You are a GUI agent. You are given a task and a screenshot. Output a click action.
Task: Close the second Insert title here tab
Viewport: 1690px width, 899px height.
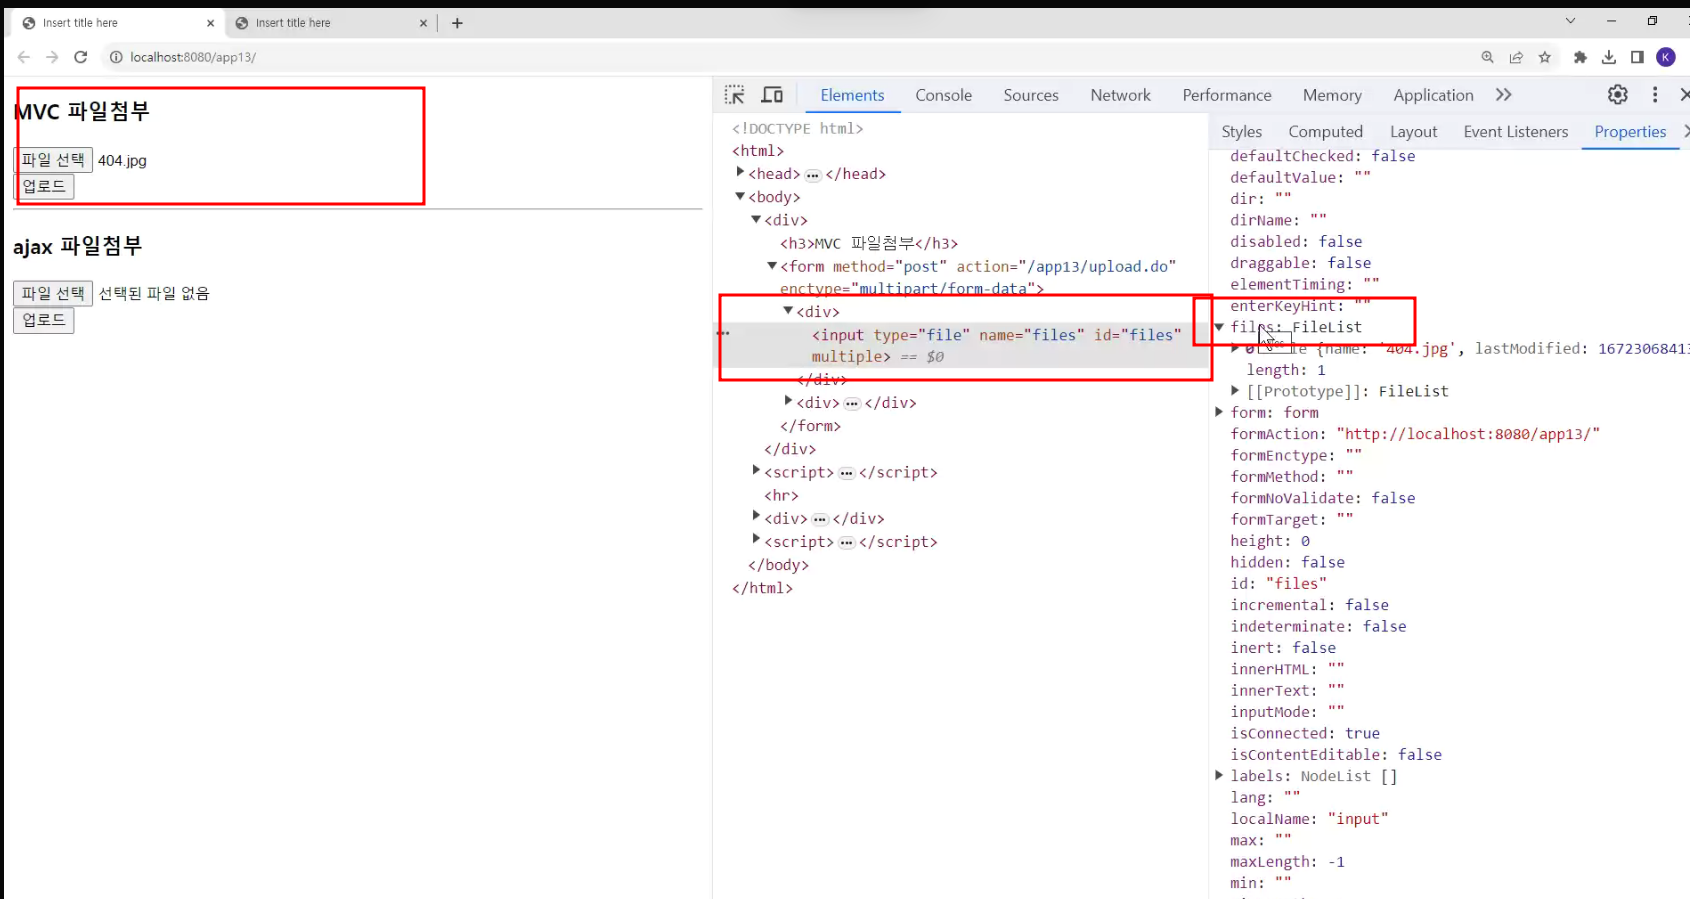tap(423, 23)
